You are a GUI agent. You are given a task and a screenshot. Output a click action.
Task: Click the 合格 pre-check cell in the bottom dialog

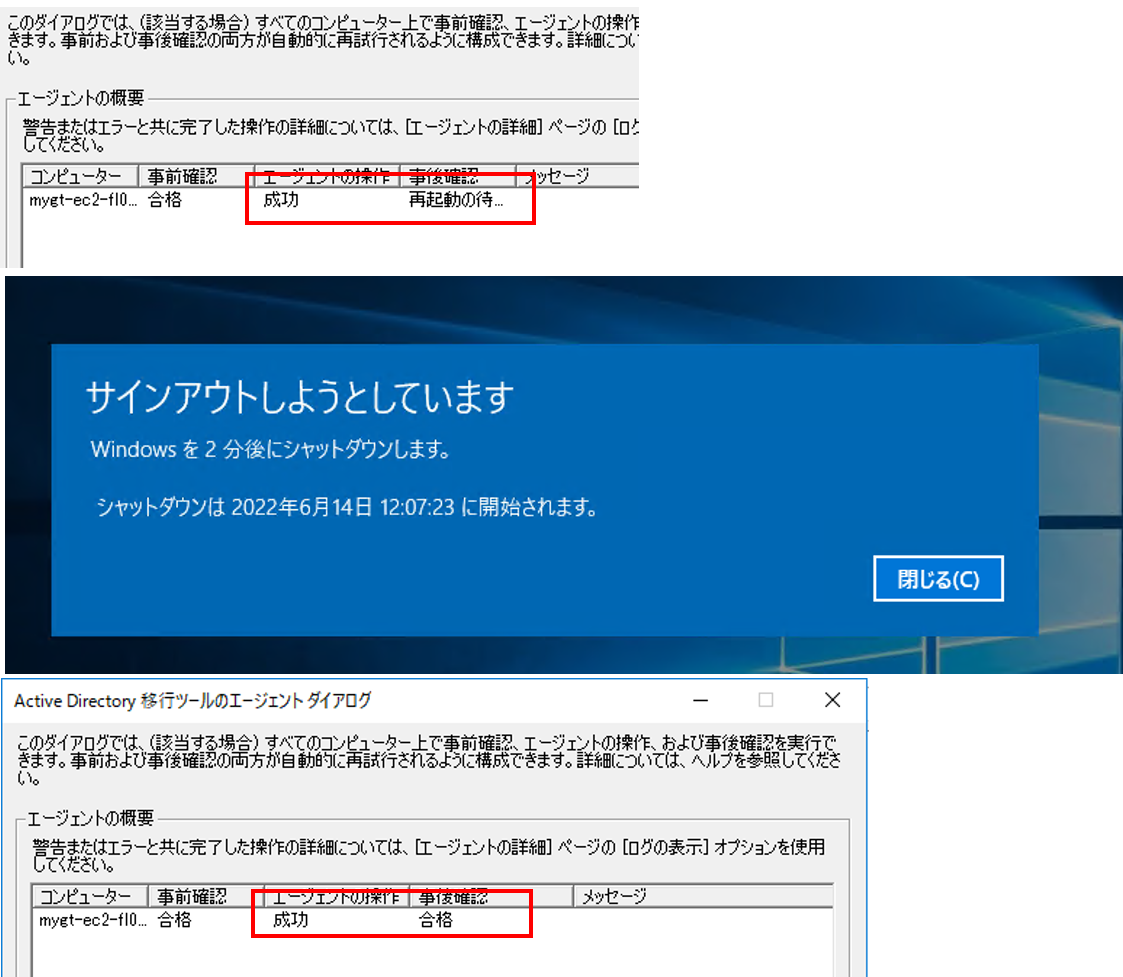(x=175, y=920)
